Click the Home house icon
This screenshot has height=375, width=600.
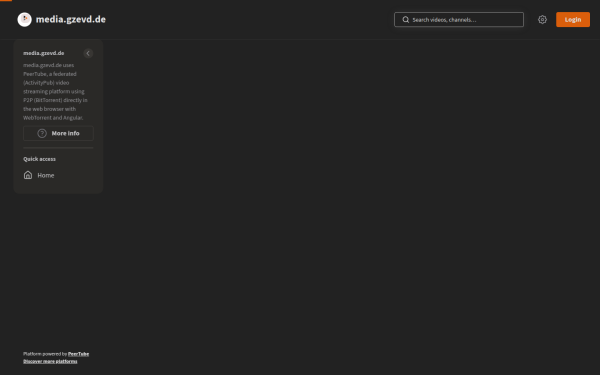[x=28, y=175]
